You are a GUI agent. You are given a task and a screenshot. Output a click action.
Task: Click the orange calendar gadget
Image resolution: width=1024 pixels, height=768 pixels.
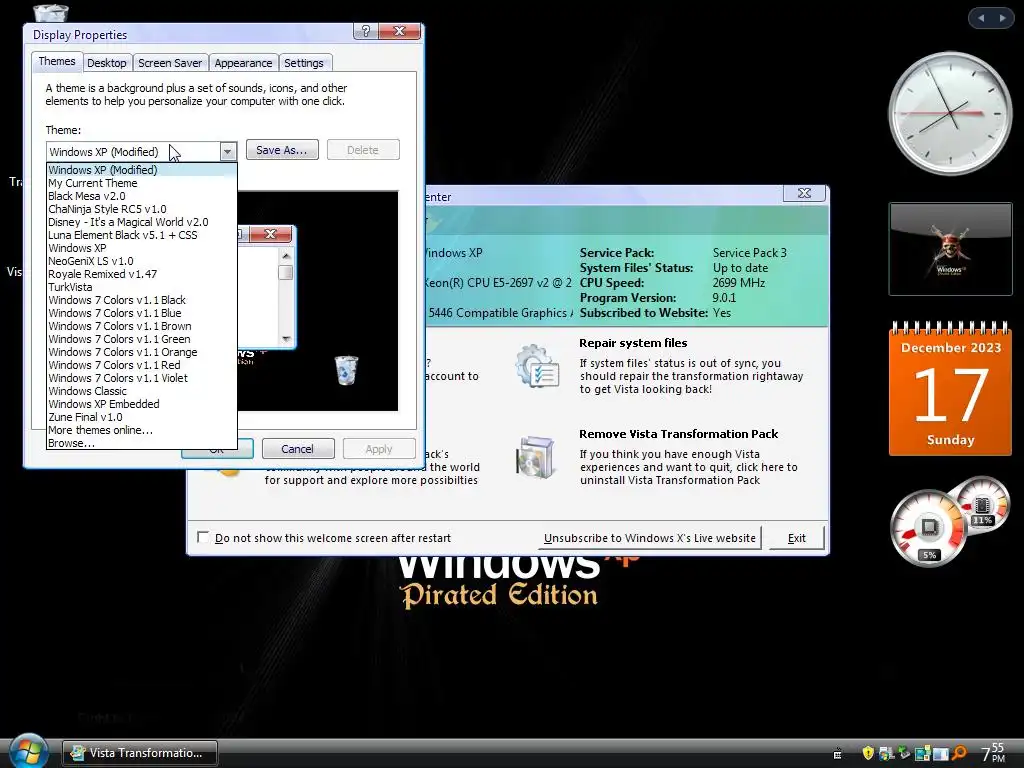950,389
